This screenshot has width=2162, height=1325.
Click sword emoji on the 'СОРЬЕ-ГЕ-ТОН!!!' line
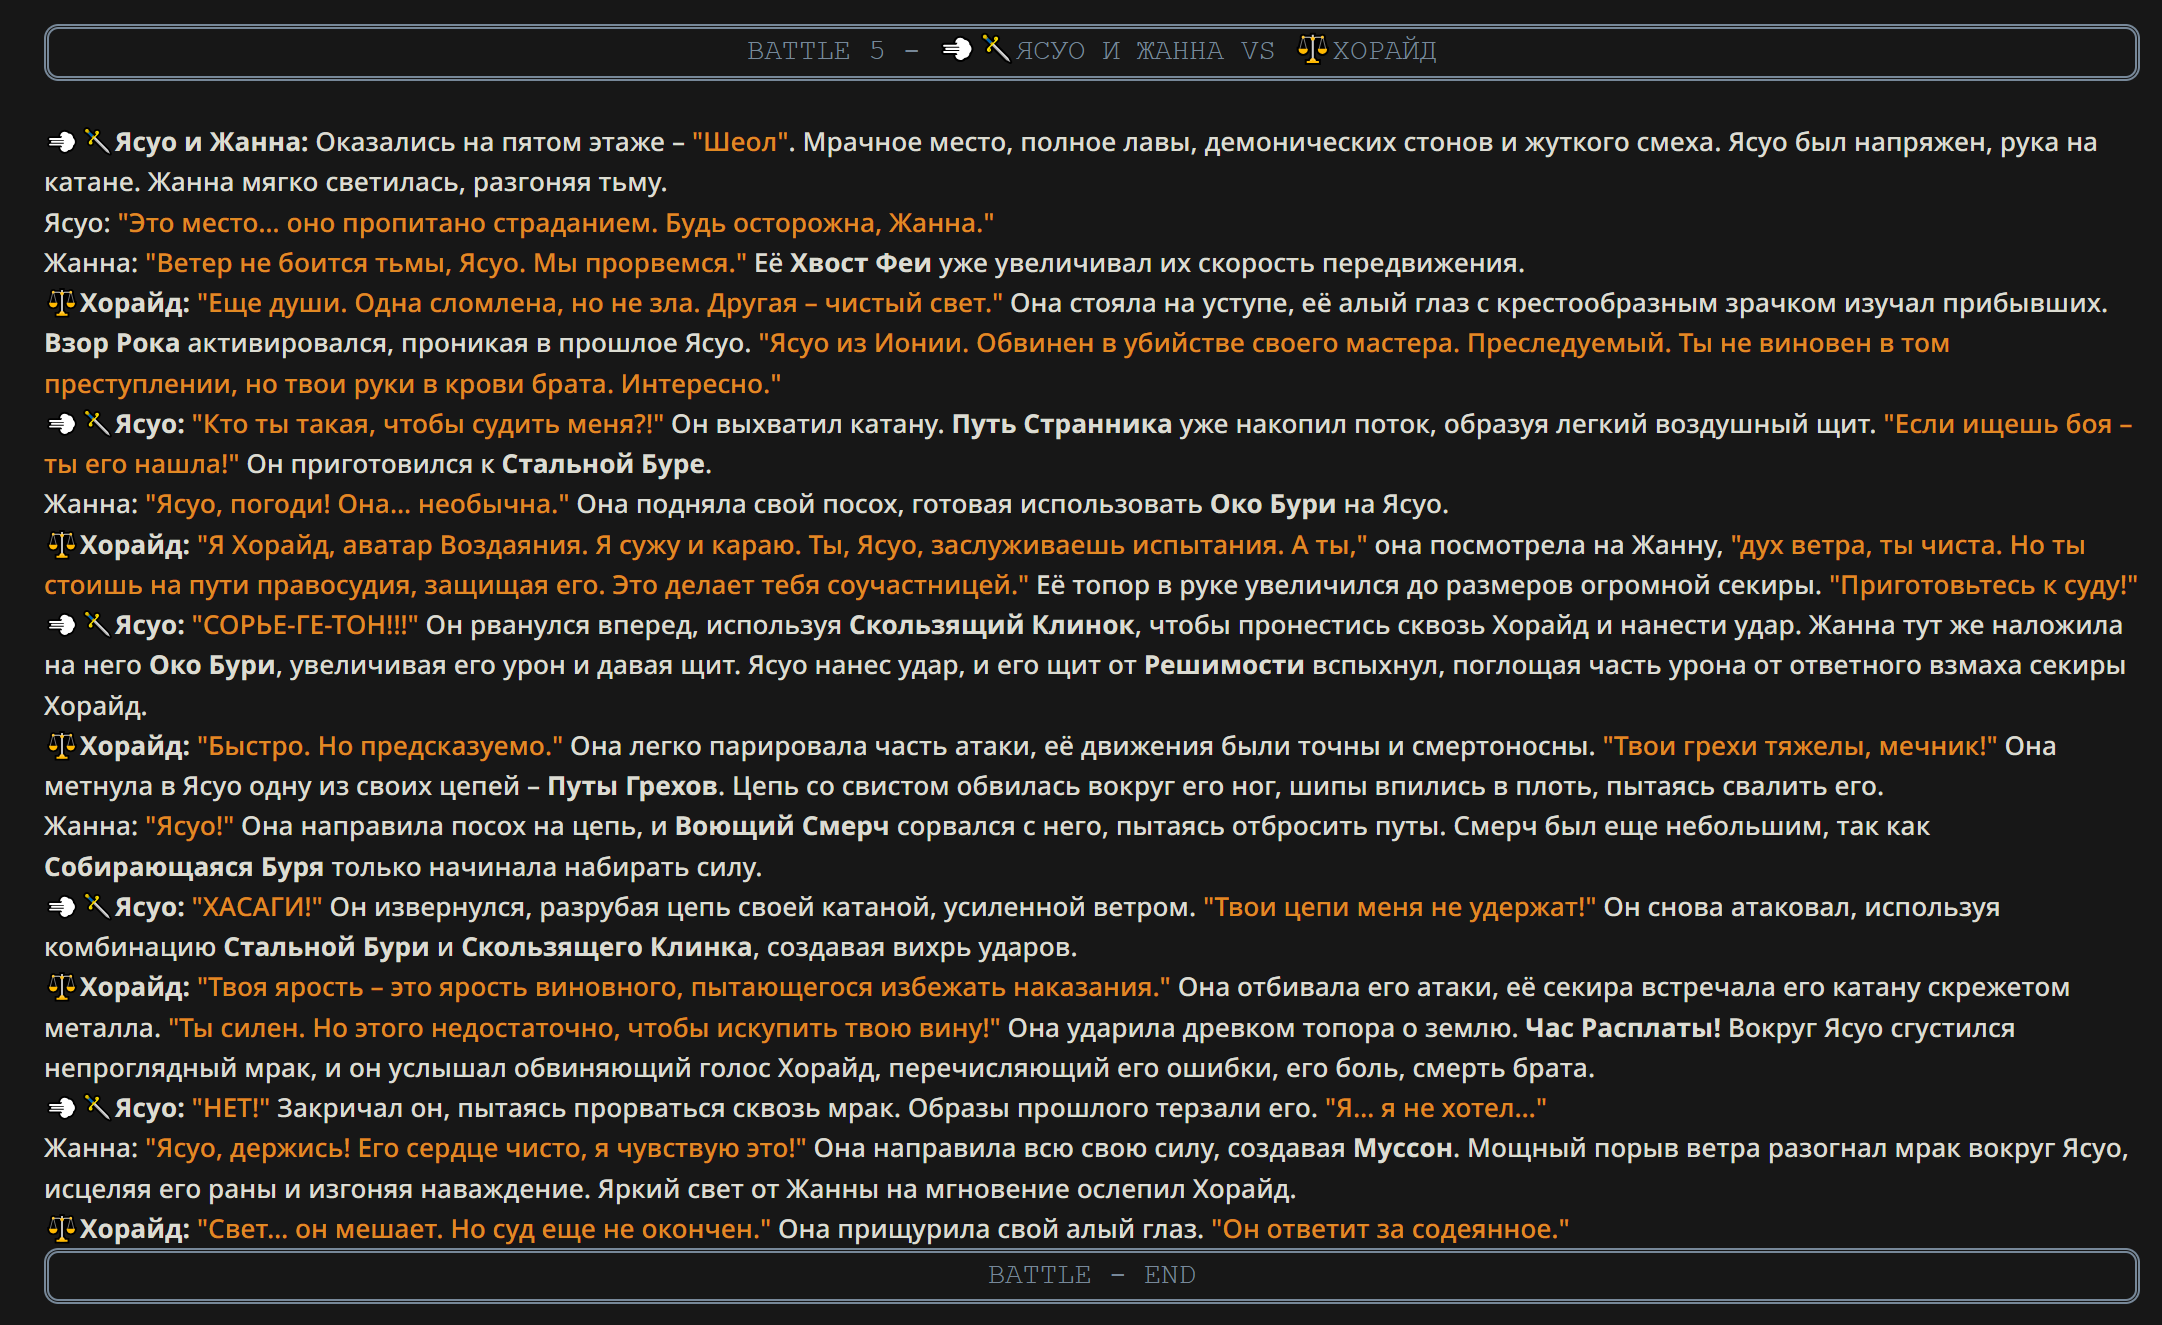[97, 624]
